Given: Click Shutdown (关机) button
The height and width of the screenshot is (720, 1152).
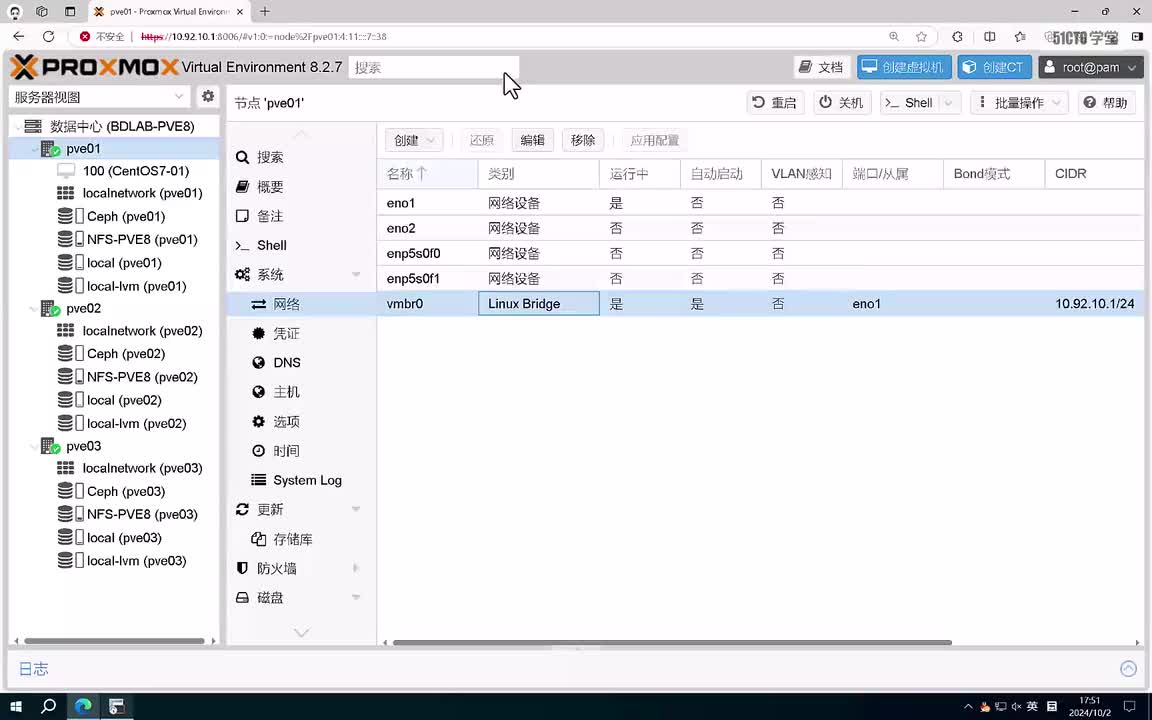Looking at the screenshot, I should (840, 103).
